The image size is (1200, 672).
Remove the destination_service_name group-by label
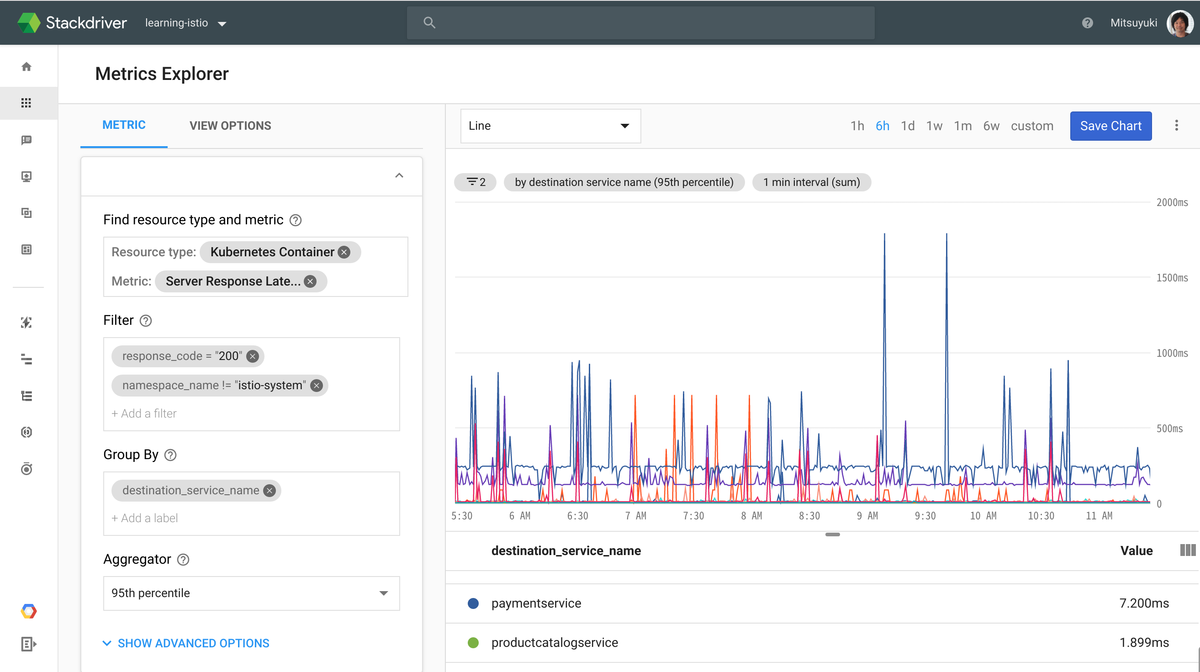click(269, 490)
